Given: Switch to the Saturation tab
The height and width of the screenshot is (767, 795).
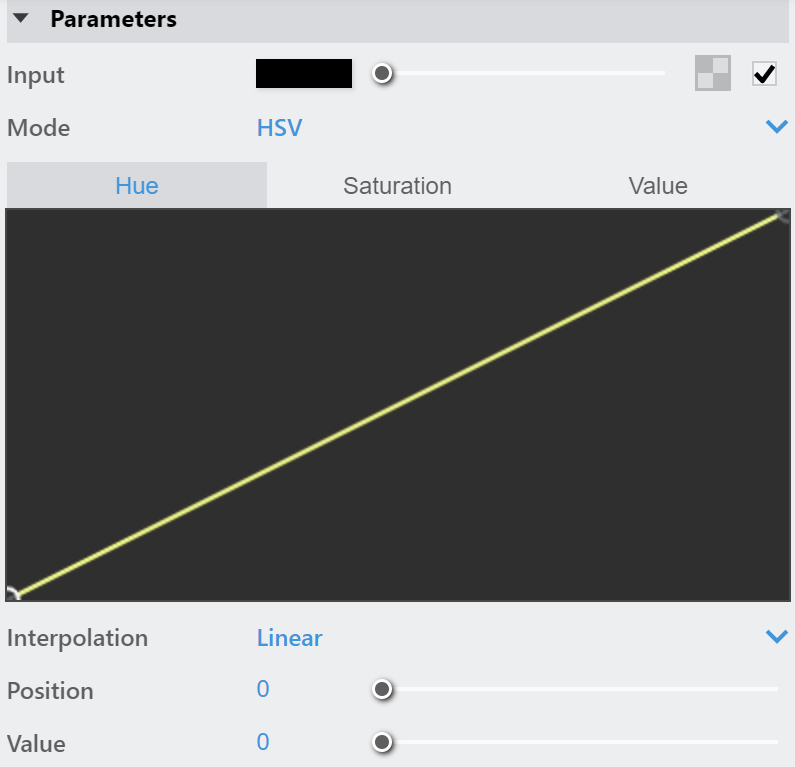Looking at the screenshot, I should pyautogui.click(x=397, y=186).
